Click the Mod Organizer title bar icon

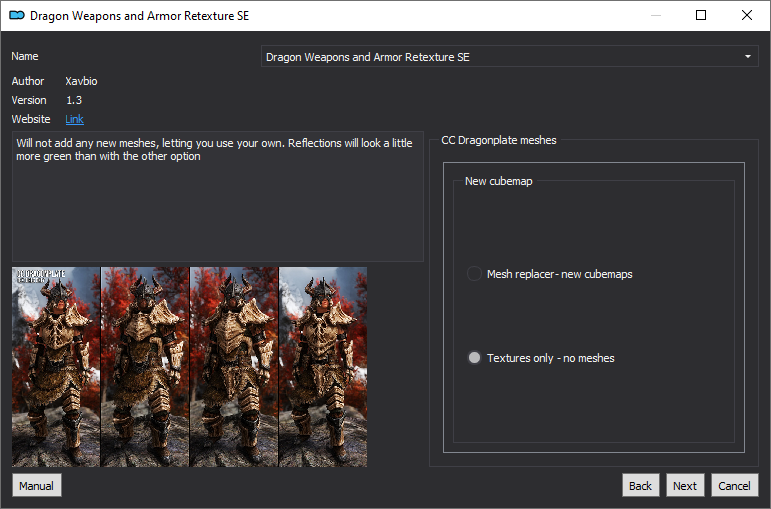(17, 15)
